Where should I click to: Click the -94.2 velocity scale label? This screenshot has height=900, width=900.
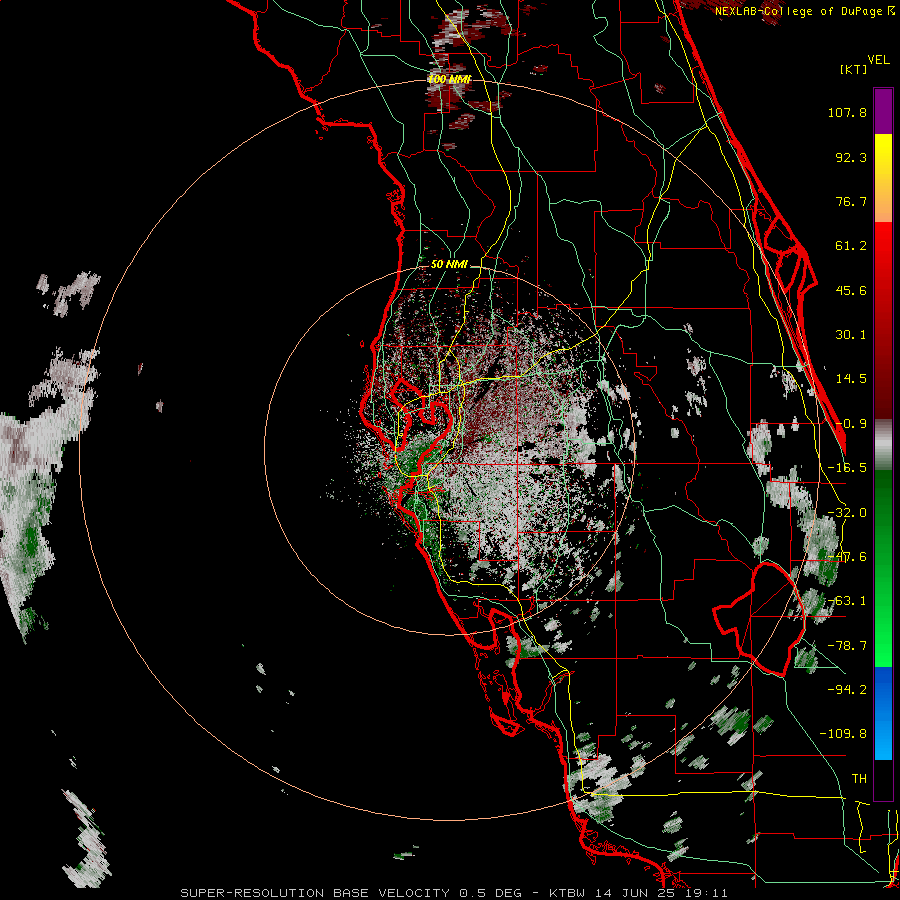tap(847, 689)
